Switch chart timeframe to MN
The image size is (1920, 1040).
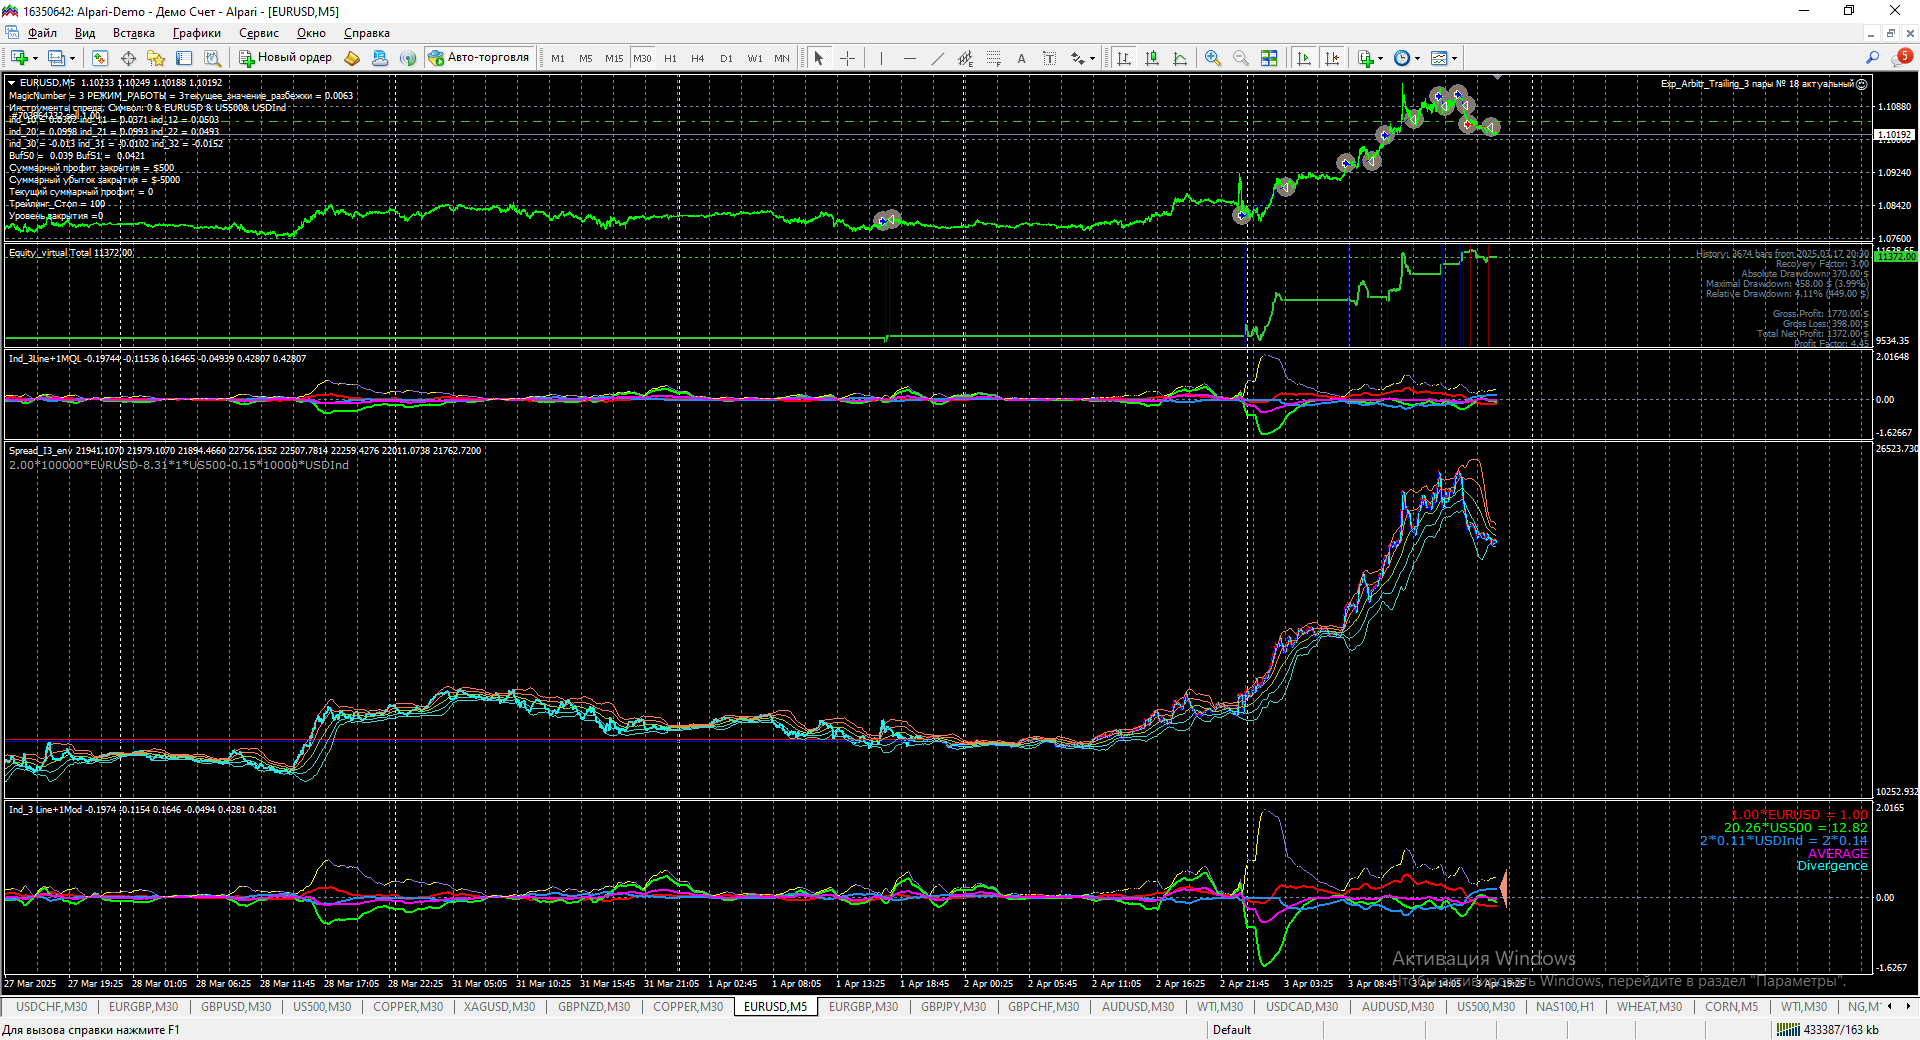(x=782, y=58)
